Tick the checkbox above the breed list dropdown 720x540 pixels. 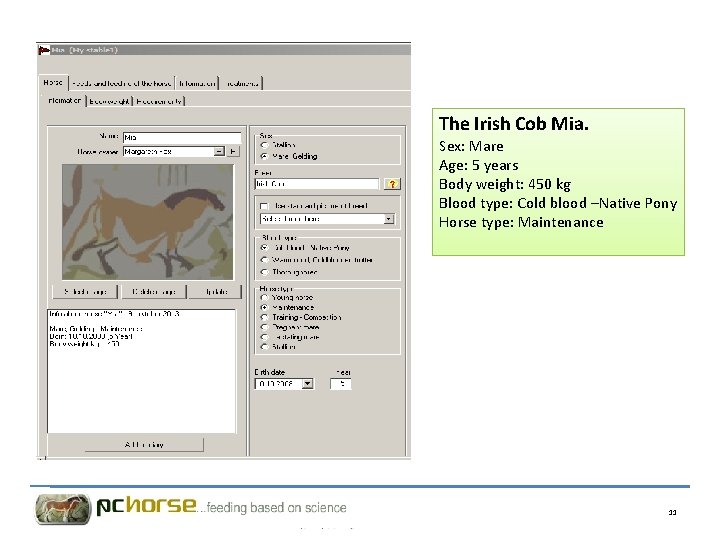264,206
